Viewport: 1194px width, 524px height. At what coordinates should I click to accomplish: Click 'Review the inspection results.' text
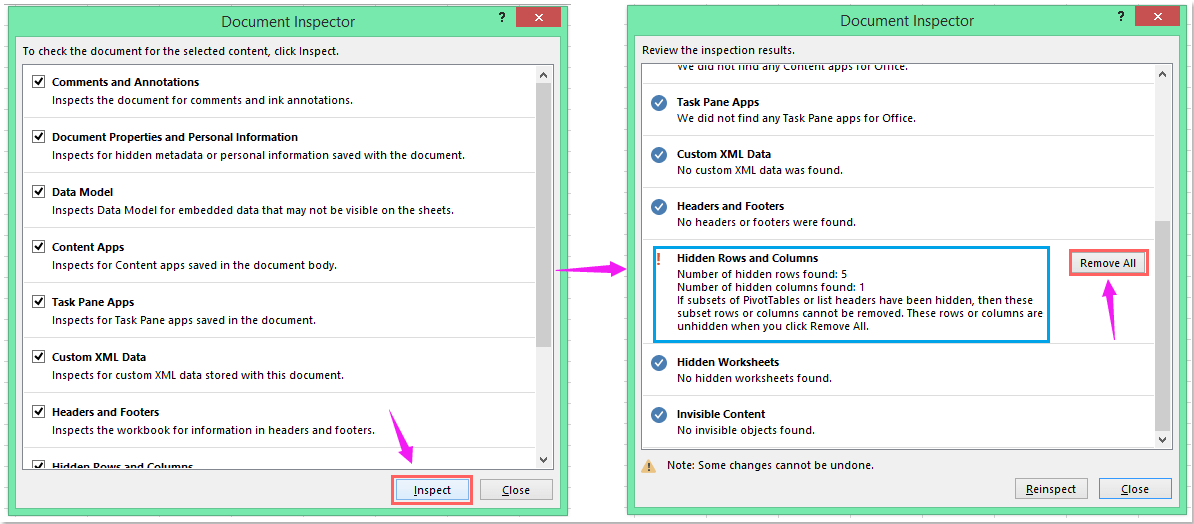(718, 50)
